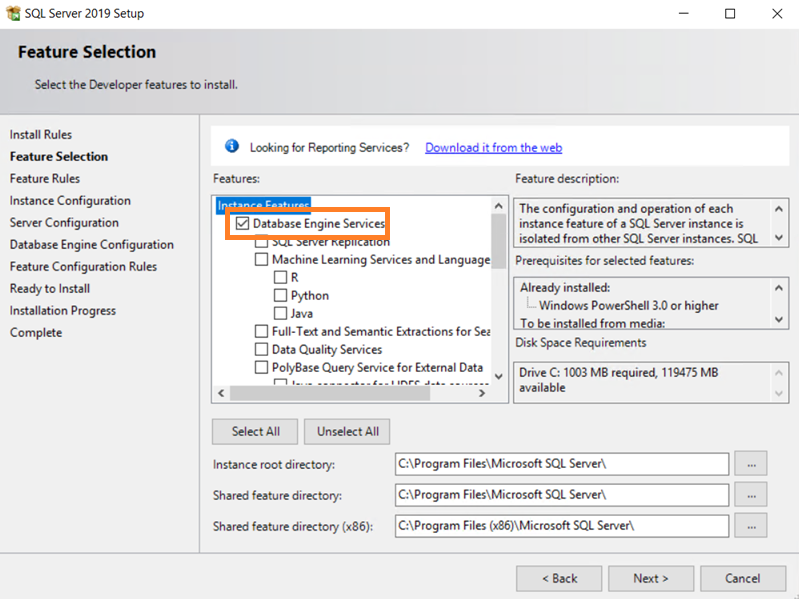Click the features list horizontal scrollbar thumb
Viewport: 799px width, 599px height.
click(330, 393)
